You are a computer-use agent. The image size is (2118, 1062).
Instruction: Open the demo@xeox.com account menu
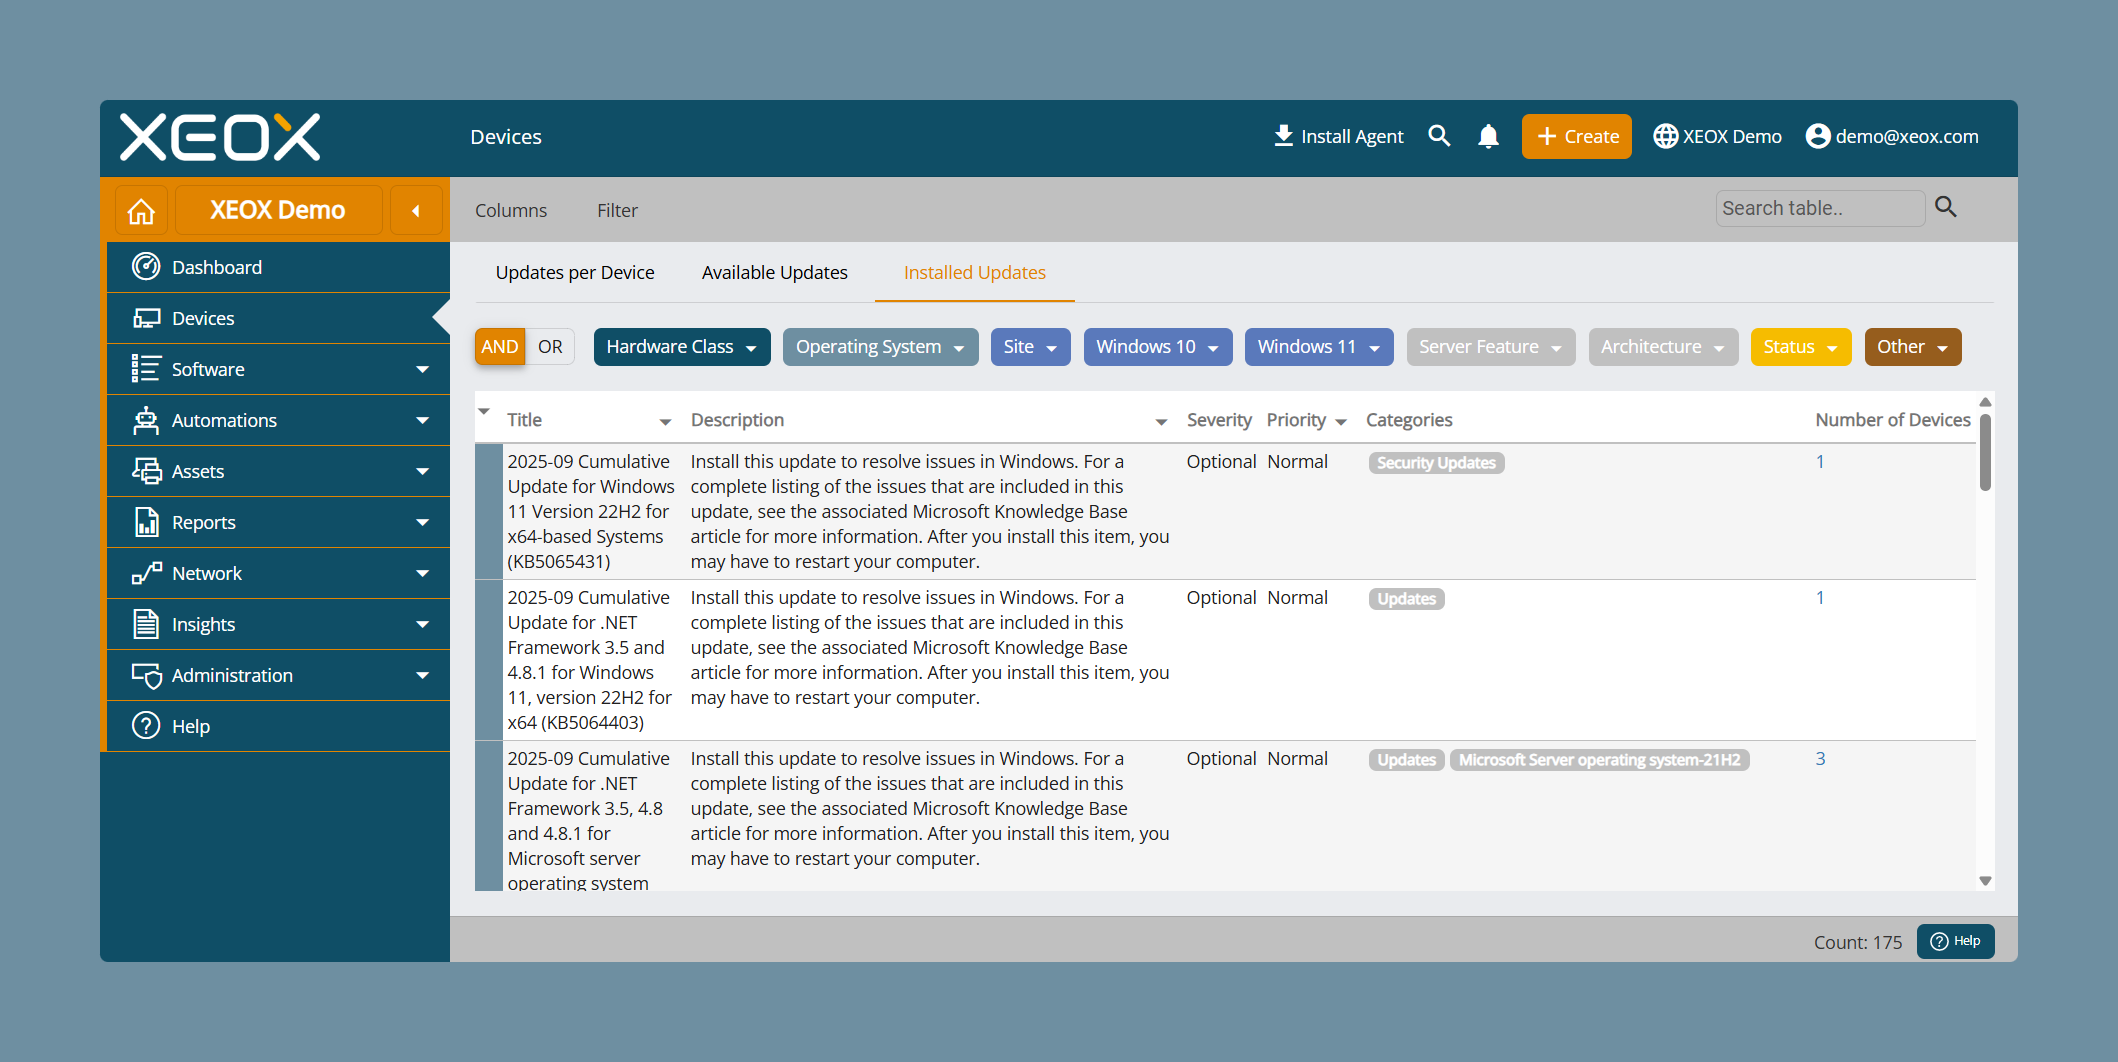(1892, 136)
